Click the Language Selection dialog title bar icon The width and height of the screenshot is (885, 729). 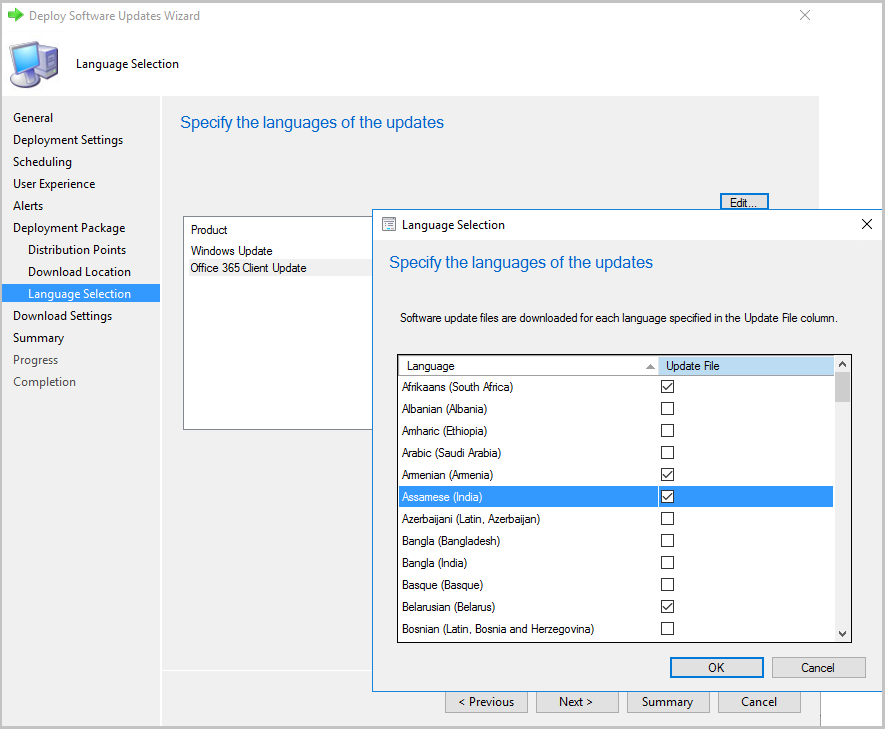point(388,224)
